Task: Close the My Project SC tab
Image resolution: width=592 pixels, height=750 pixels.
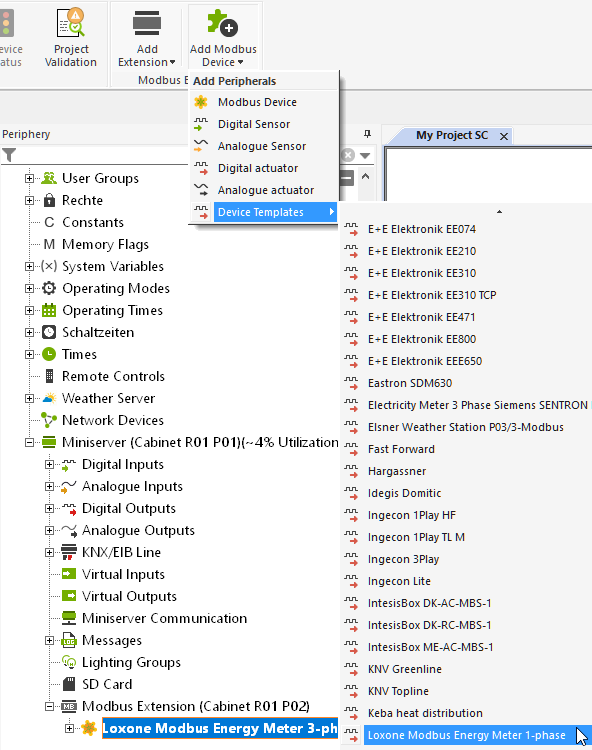Action: click(x=504, y=136)
